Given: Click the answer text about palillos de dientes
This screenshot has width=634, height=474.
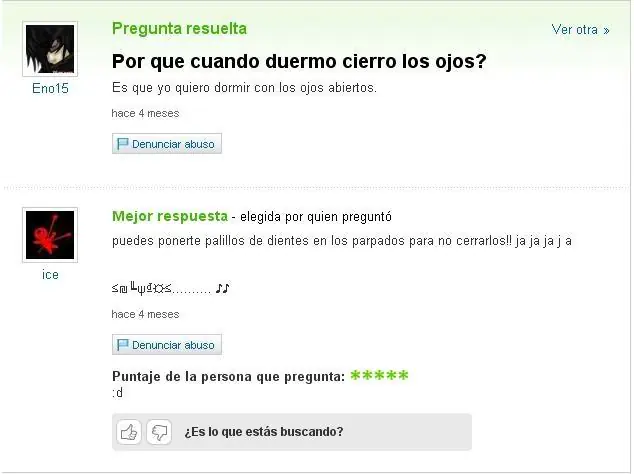Looking at the screenshot, I should [342, 241].
